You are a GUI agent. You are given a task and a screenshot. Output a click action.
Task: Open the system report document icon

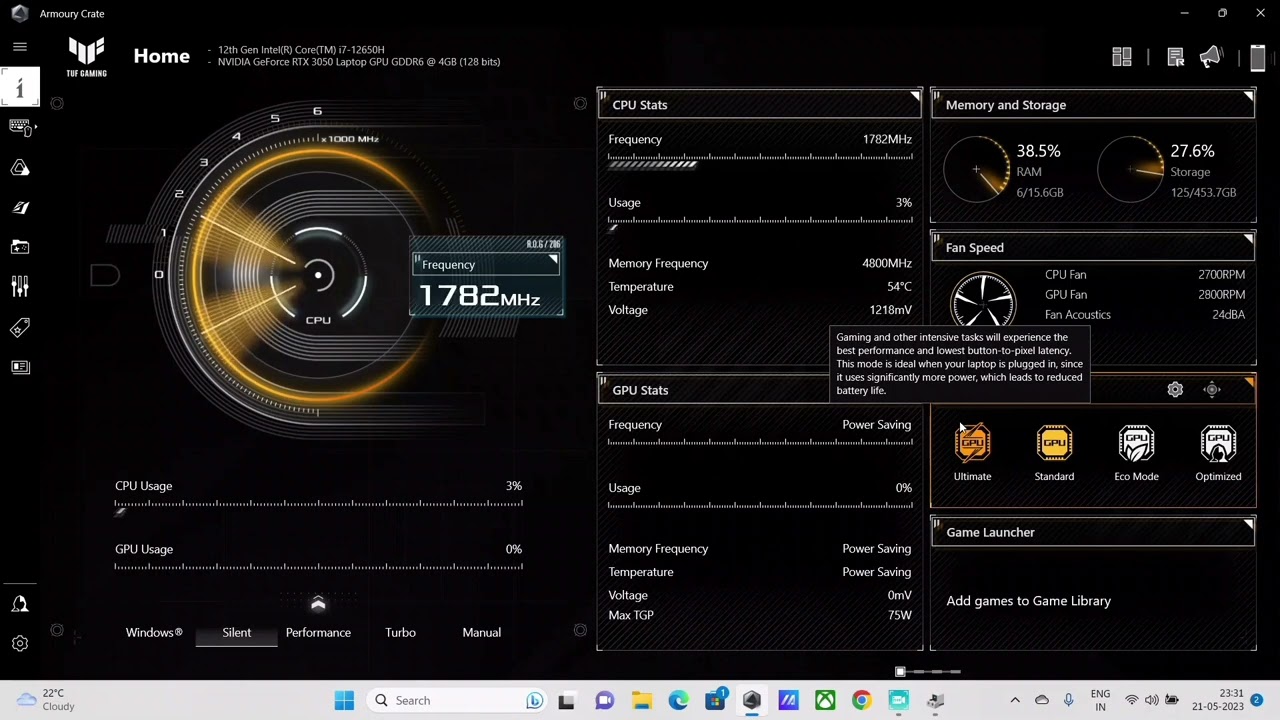point(1176,57)
